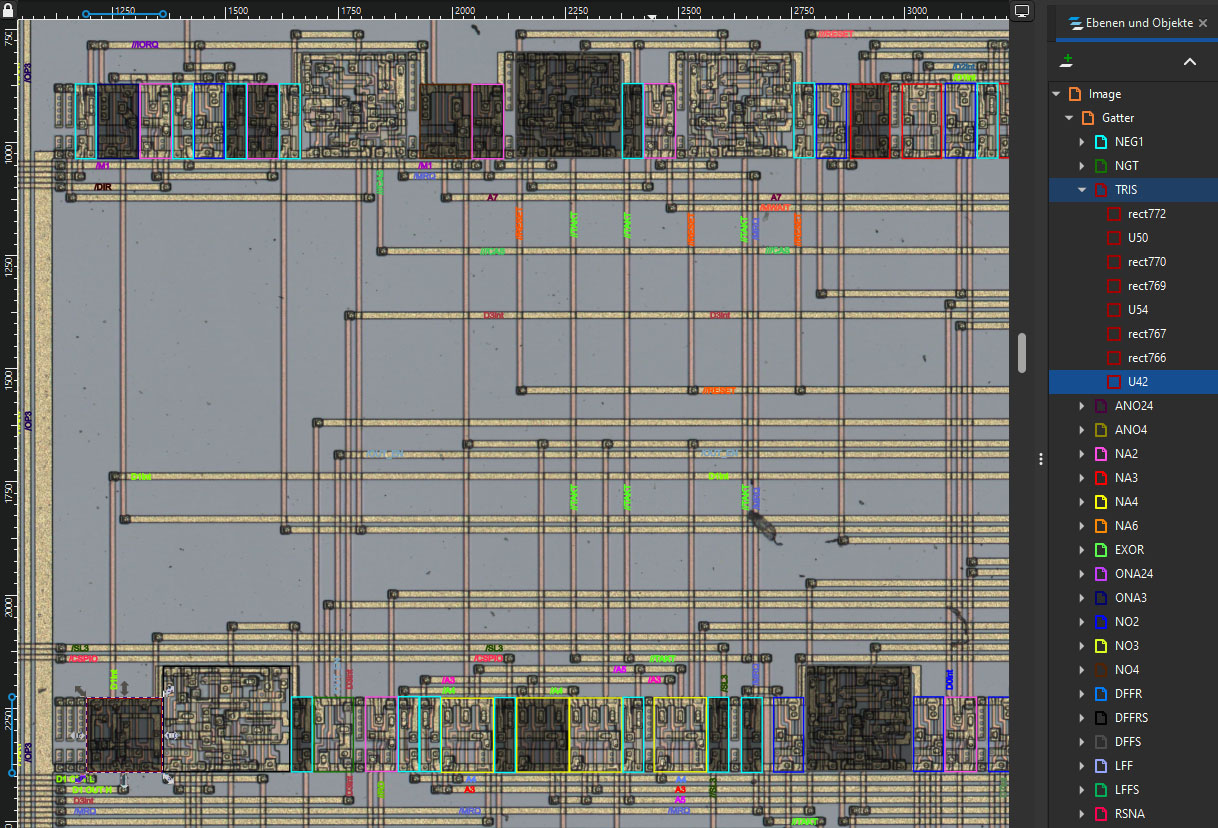Click the monitor icon in the top-right toolbar
Screen dimensions: 1218x828
pyautogui.click(x=1022, y=11)
